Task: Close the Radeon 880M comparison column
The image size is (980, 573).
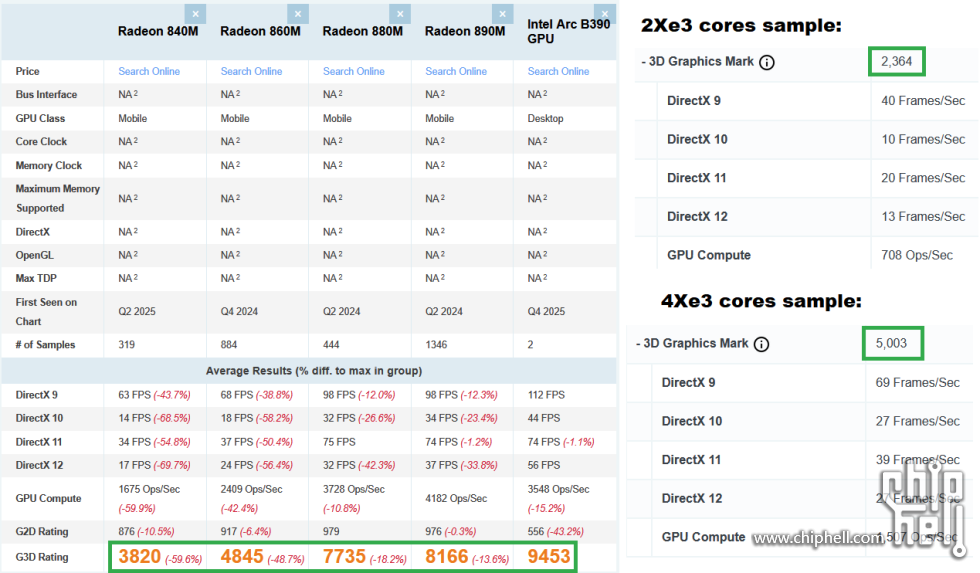Action: point(400,14)
